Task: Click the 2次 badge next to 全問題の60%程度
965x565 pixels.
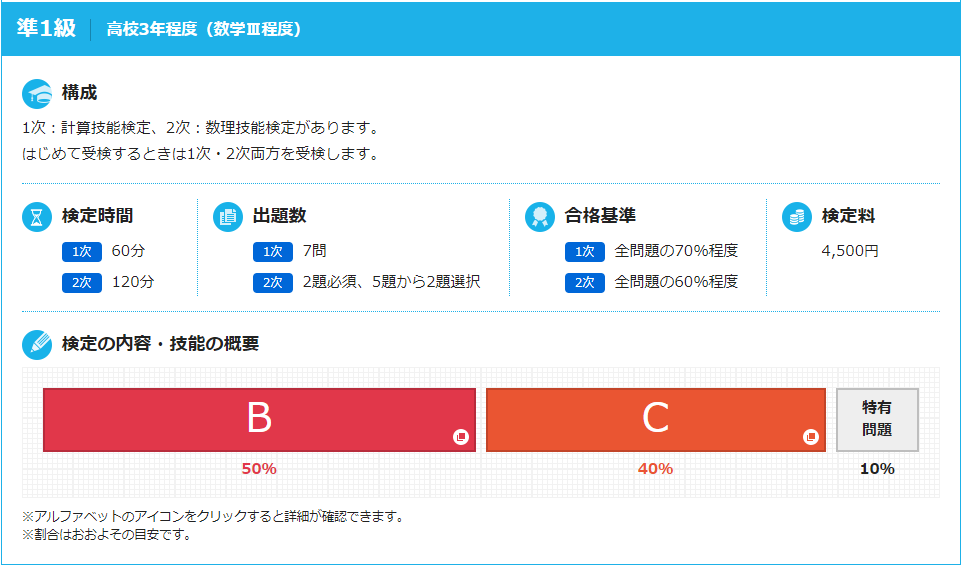Action: click(584, 283)
